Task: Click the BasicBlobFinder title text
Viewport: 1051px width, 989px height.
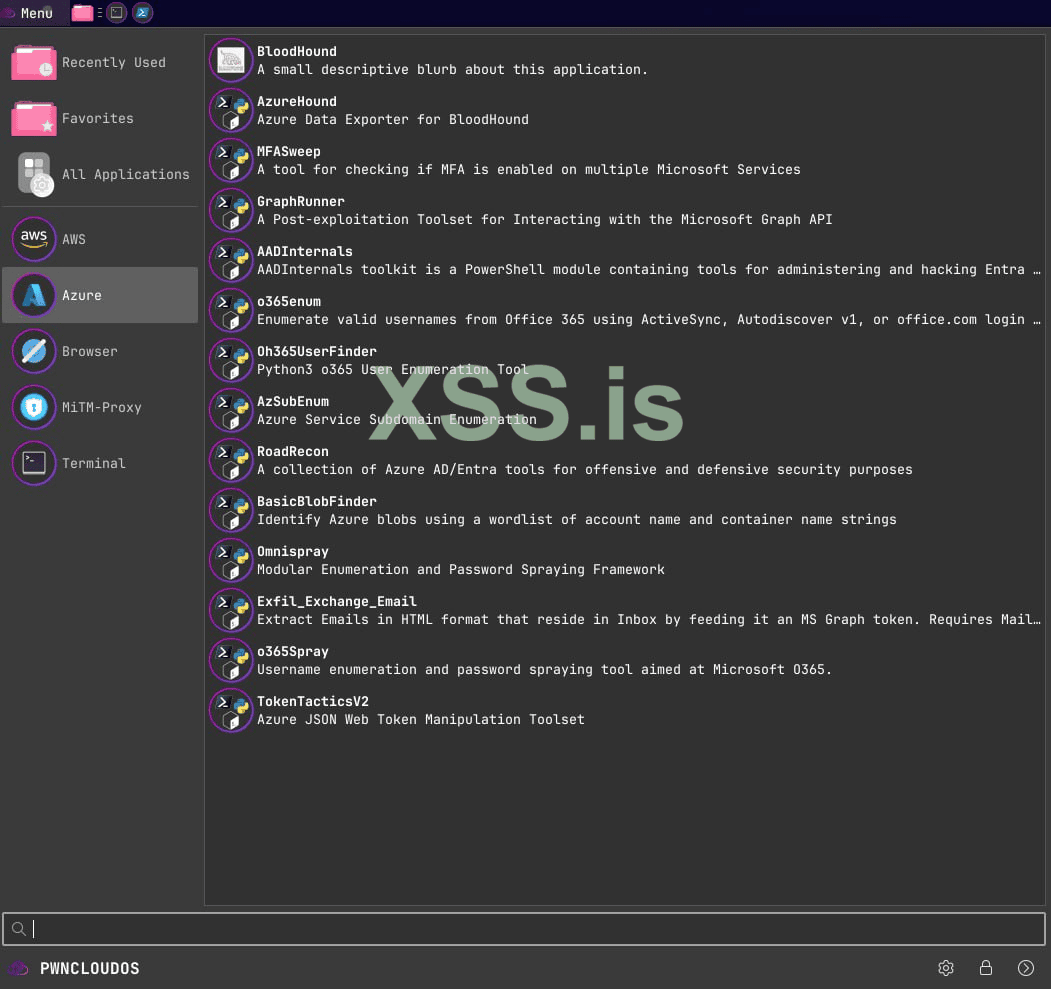Action: click(x=316, y=501)
